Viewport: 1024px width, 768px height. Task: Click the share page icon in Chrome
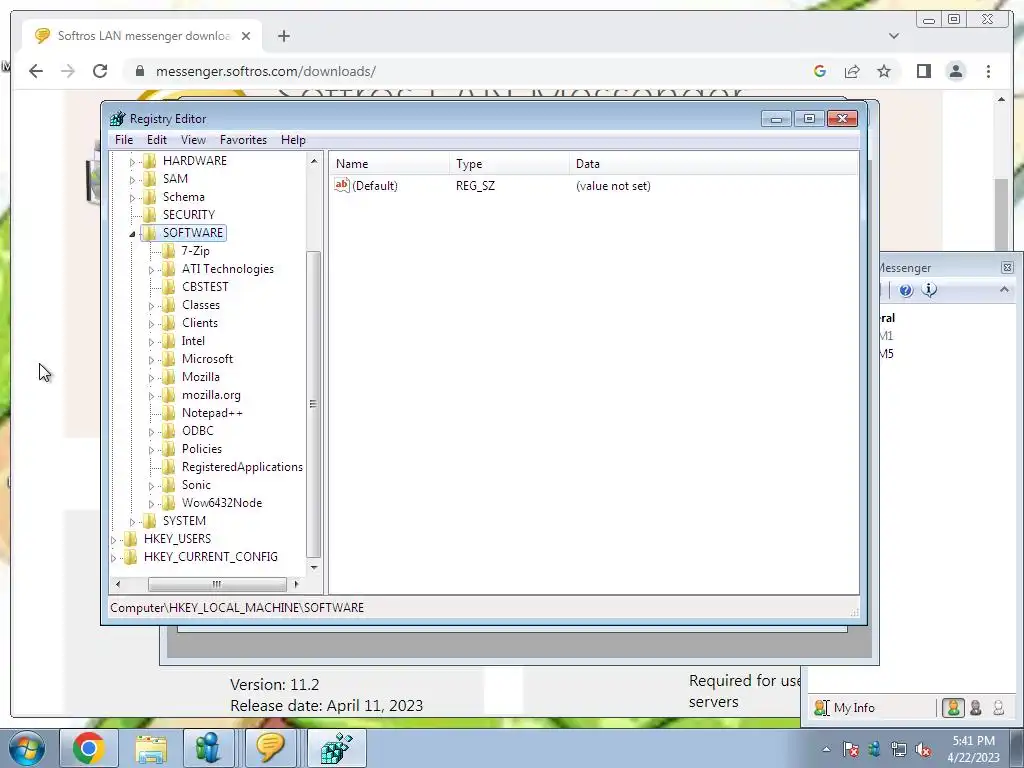pos(852,71)
